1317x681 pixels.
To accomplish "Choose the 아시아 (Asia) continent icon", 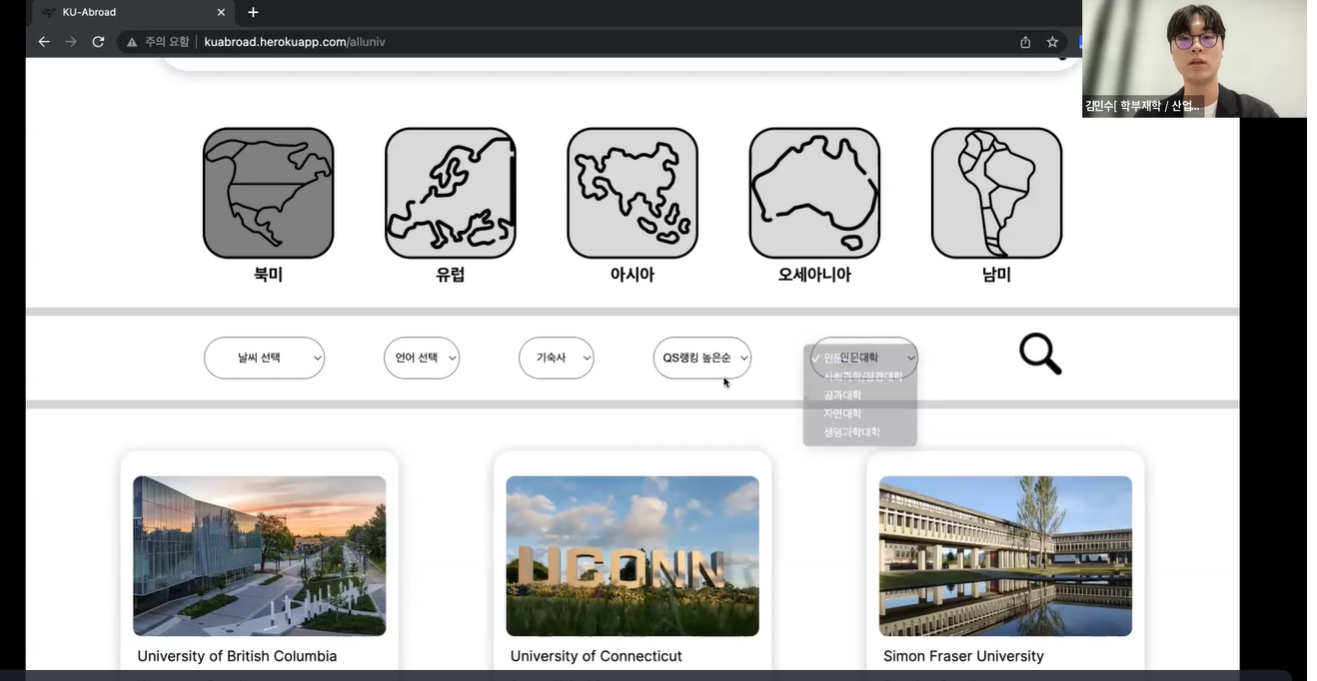I will coord(632,193).
